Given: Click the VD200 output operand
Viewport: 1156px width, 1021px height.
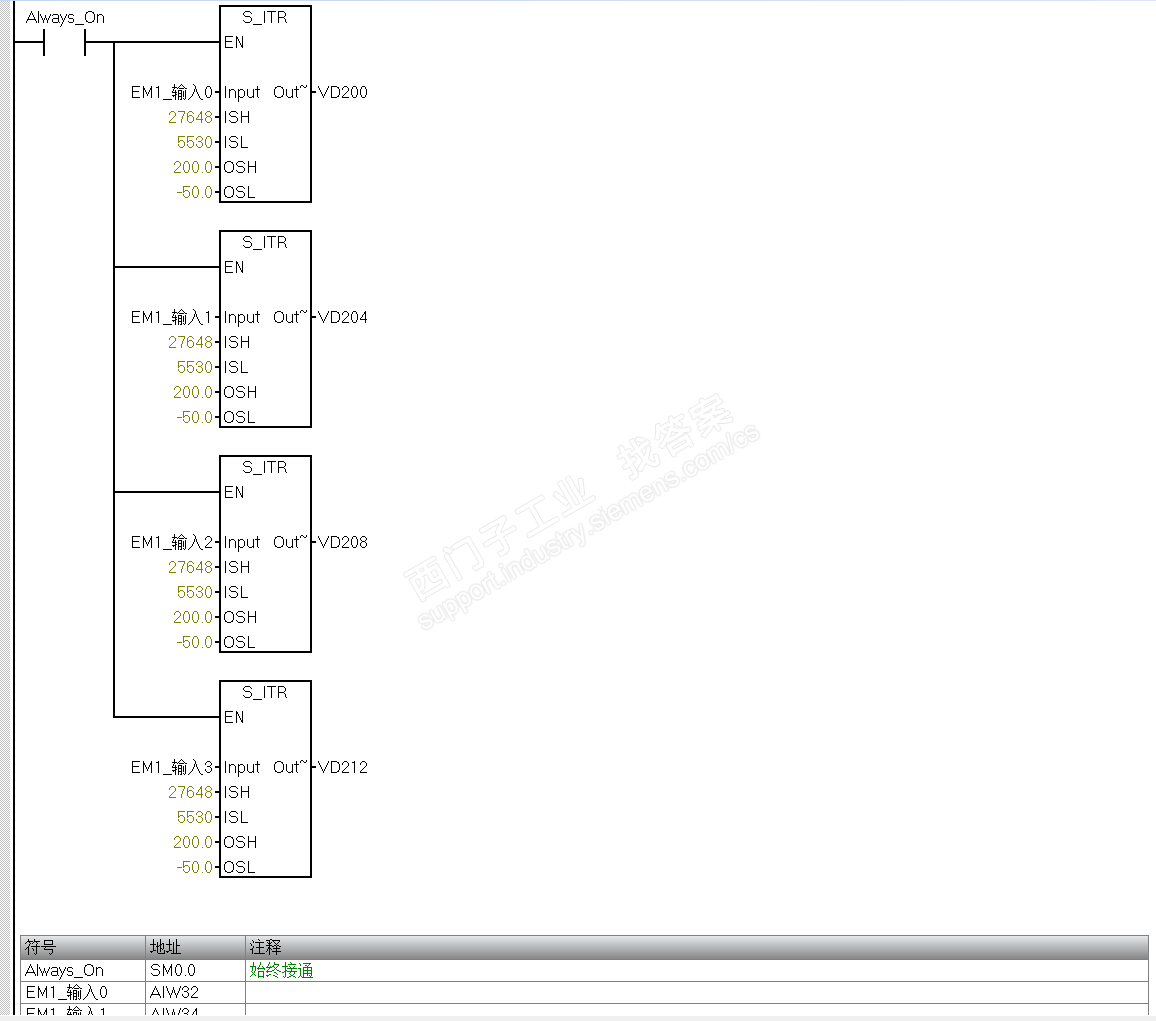Looking at the screenshot, I should pos(343,92).
